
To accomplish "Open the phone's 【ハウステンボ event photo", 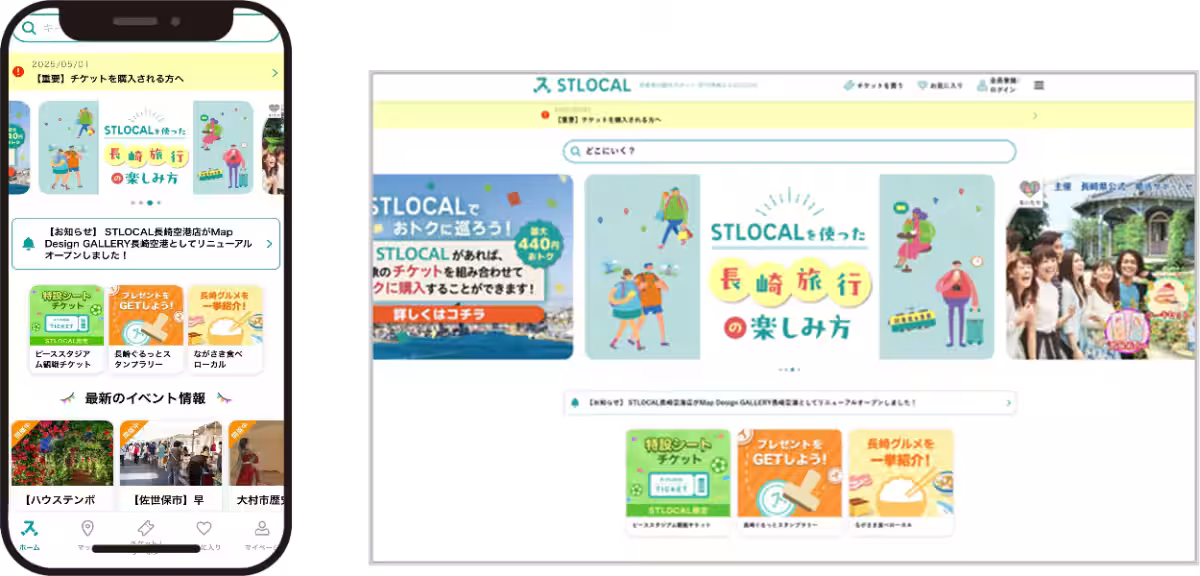I will click(x=62, y=453).
